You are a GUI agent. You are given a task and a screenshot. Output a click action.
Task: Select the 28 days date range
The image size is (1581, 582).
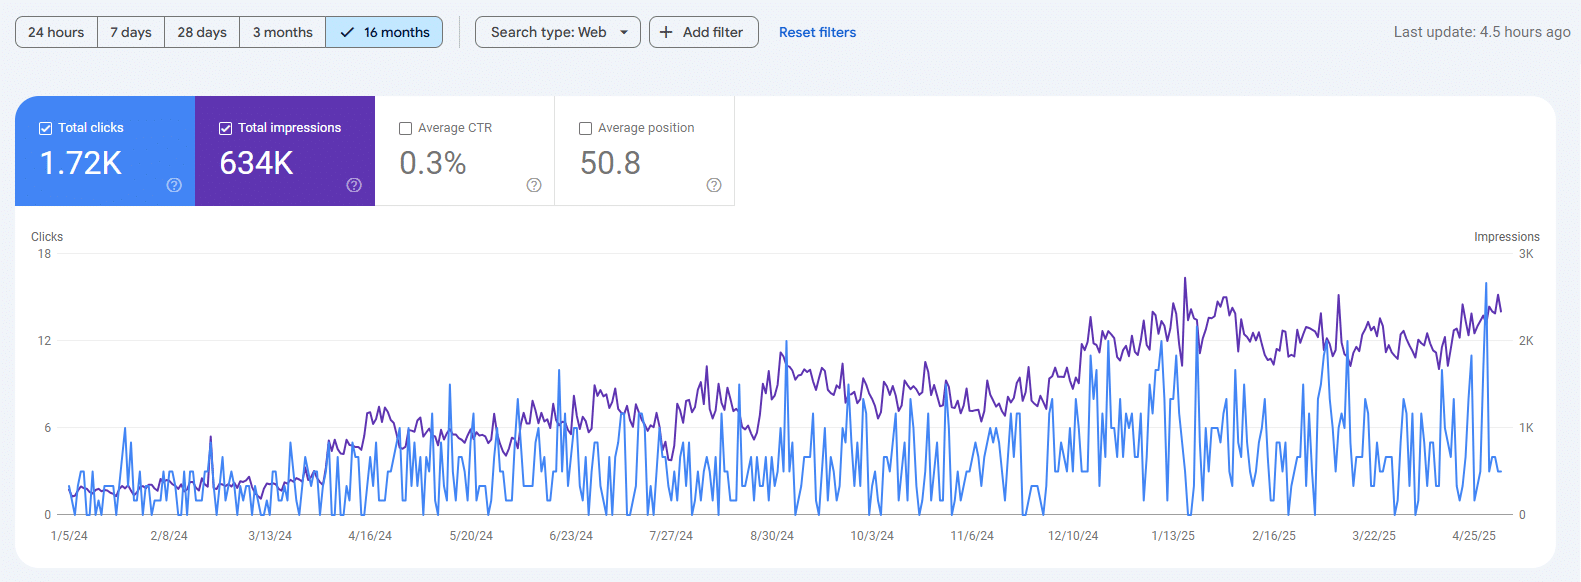(202, 32)
